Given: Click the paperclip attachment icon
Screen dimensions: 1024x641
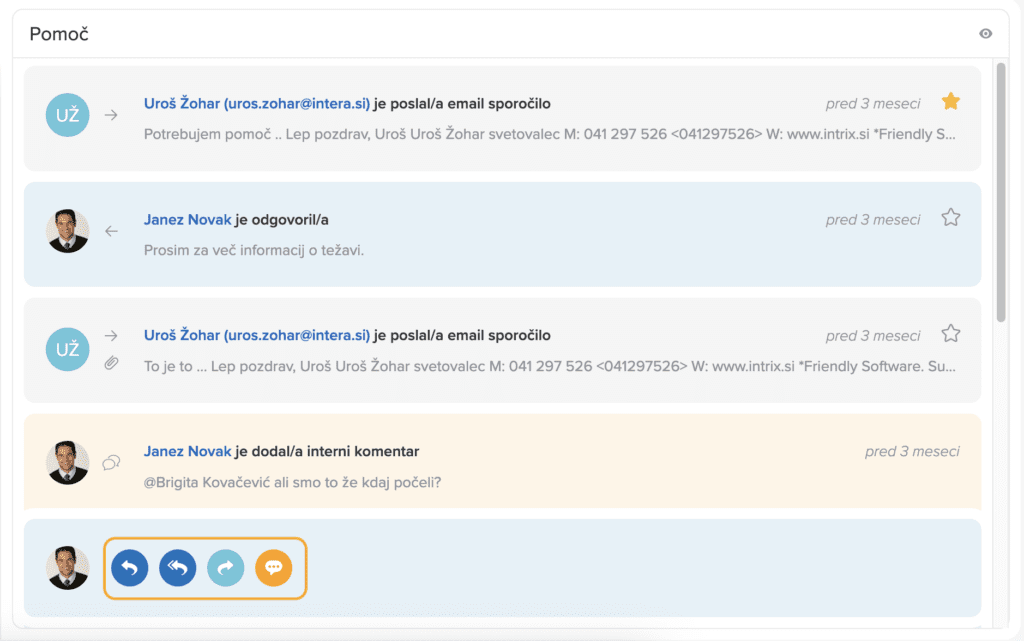Looking at the screenshot, I should point(112,364).
